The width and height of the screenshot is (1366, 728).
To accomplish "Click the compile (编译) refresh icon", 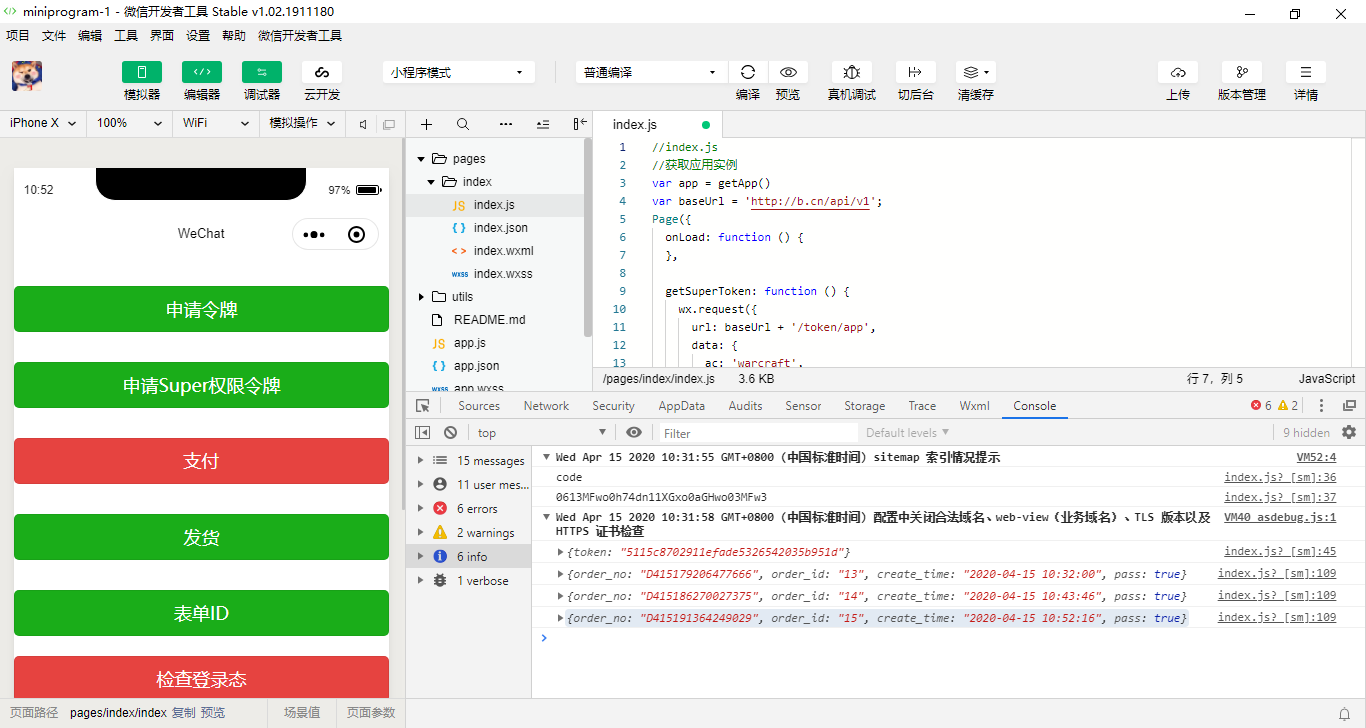I will (x=747, y=72).
